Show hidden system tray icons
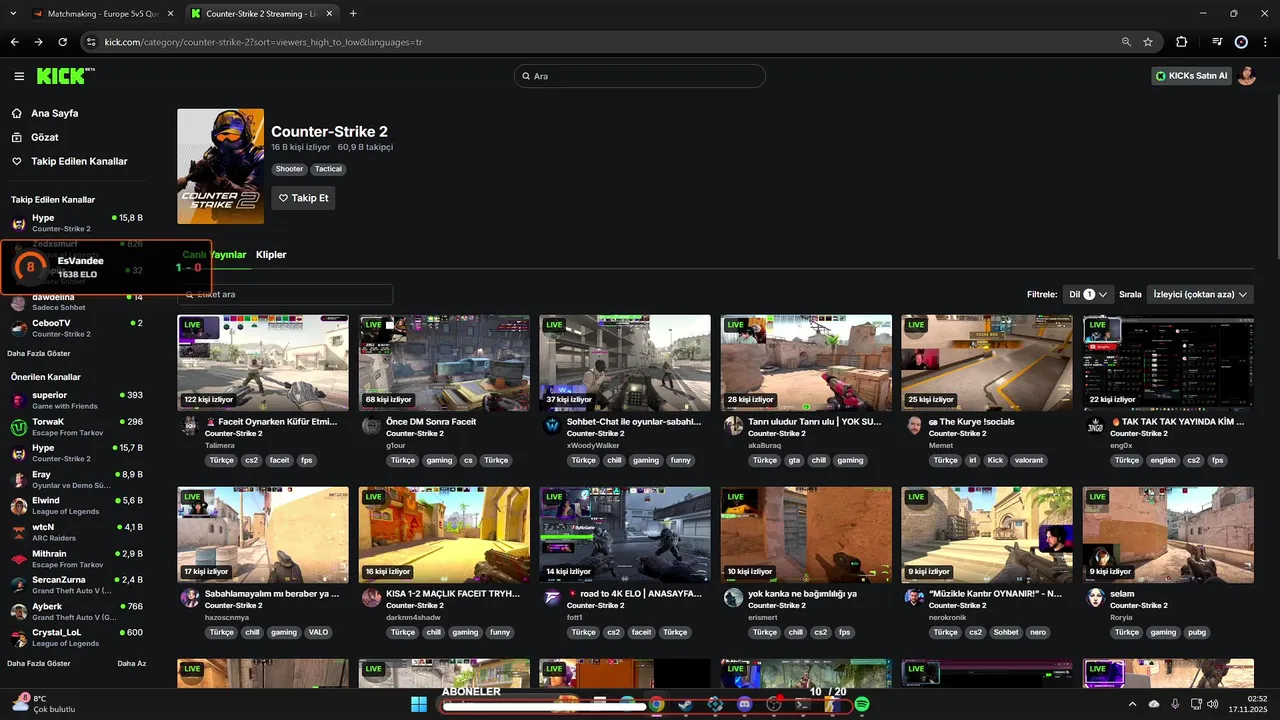This screenshot has height=720, width=1280. (1132, 704)
